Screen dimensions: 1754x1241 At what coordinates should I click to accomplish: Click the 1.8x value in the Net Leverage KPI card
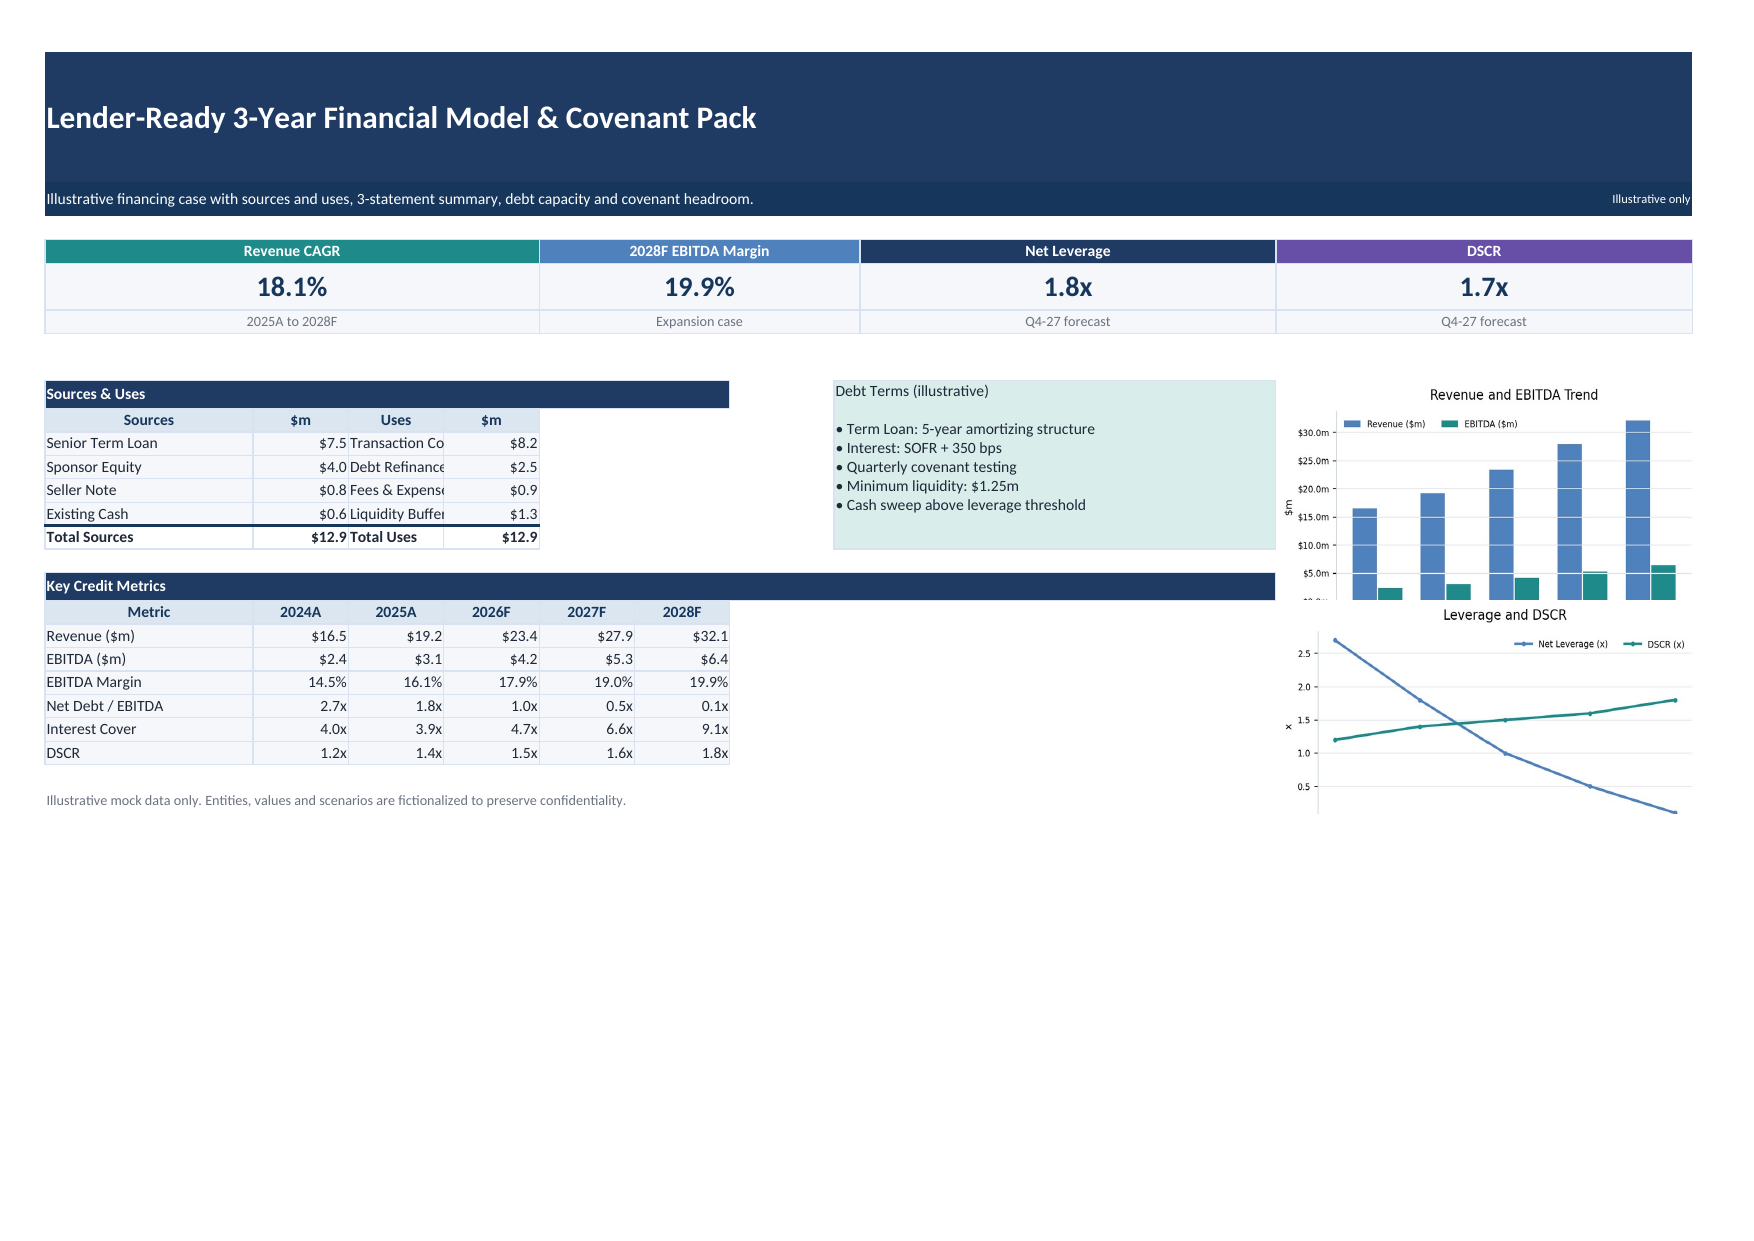[x=1067, y=287]
